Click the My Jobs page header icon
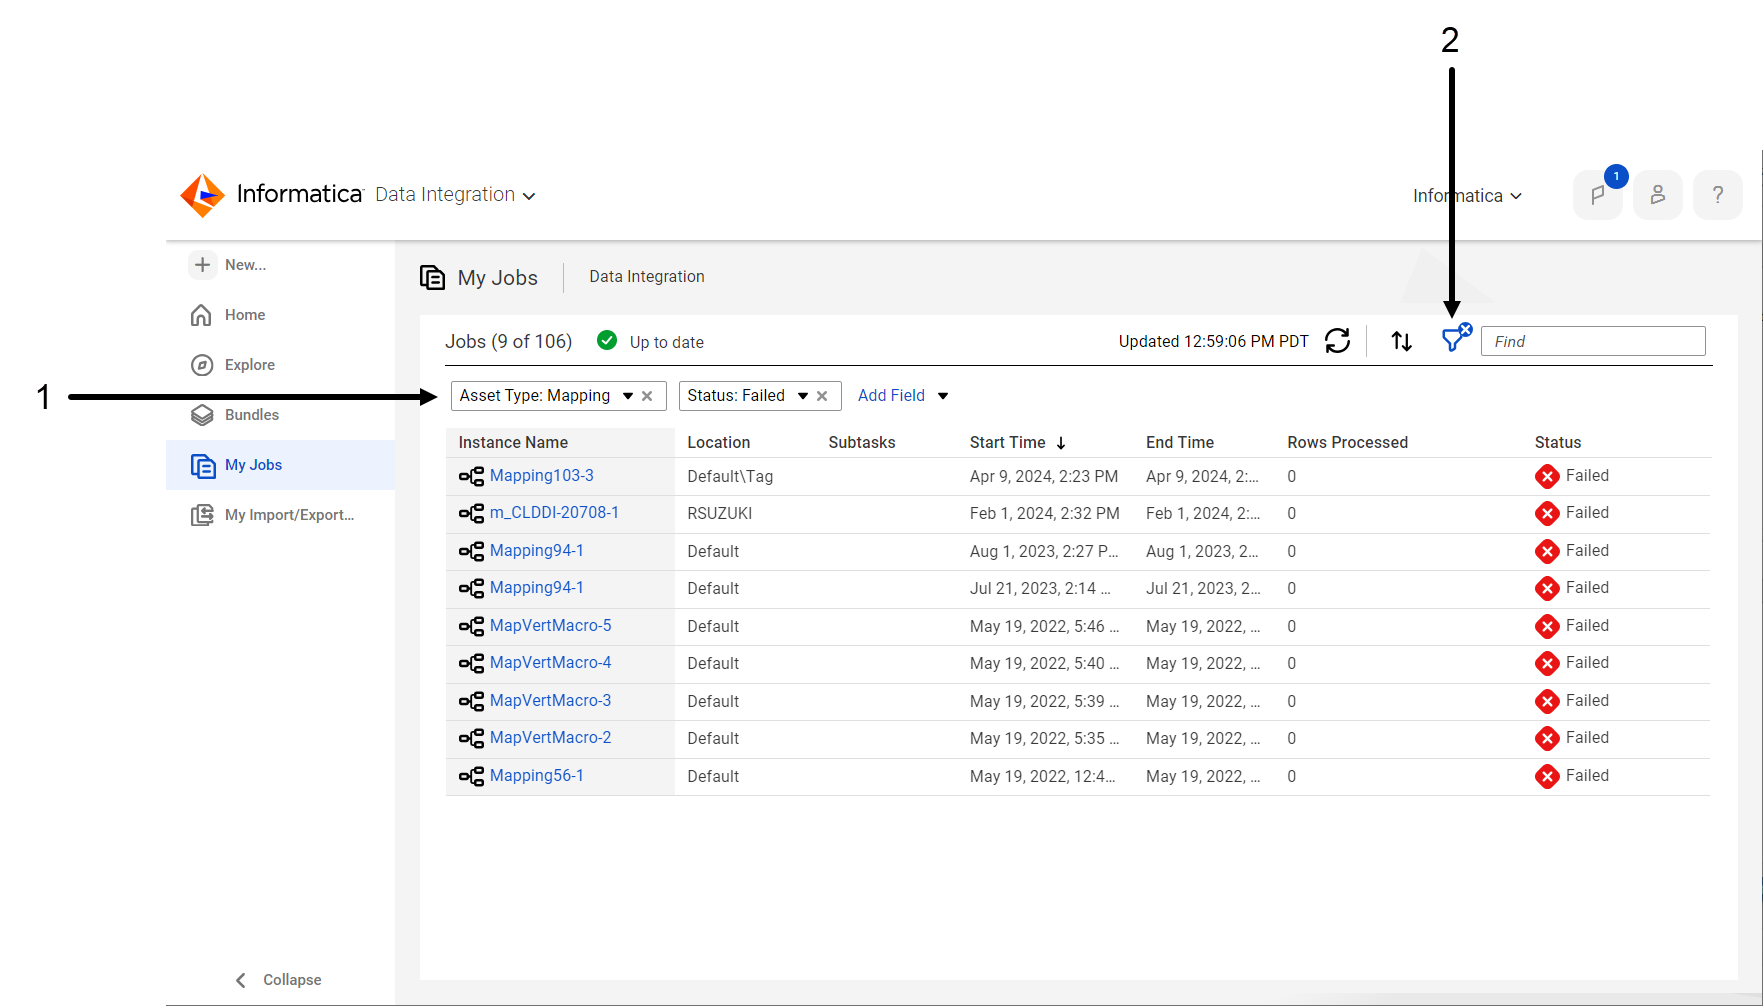 432,277
